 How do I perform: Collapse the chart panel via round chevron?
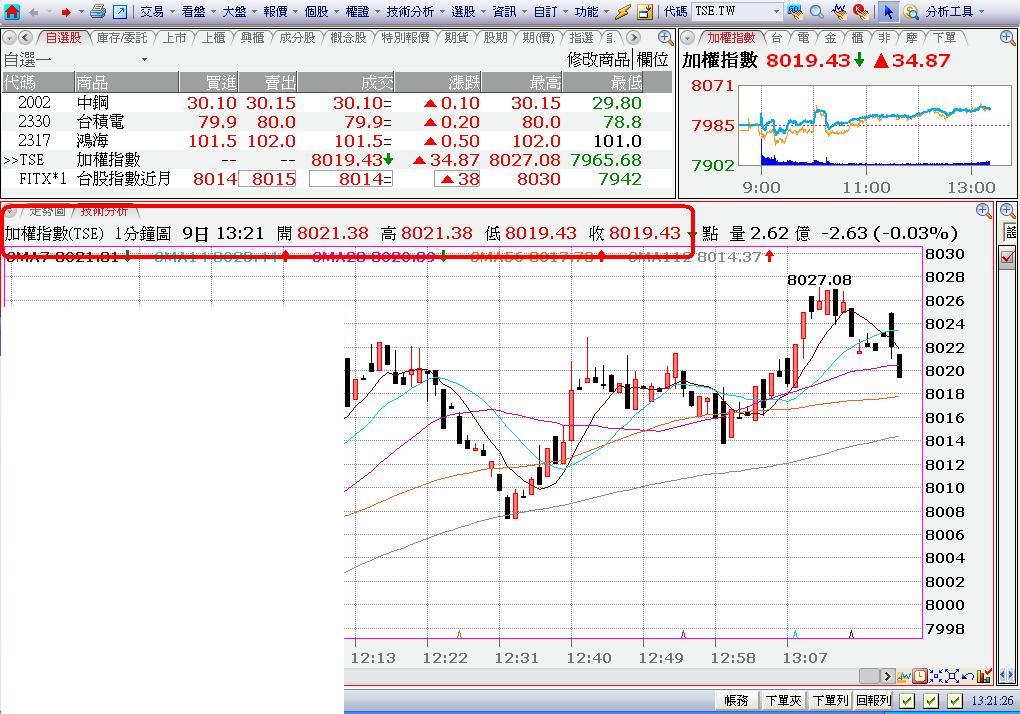(9, 211)
